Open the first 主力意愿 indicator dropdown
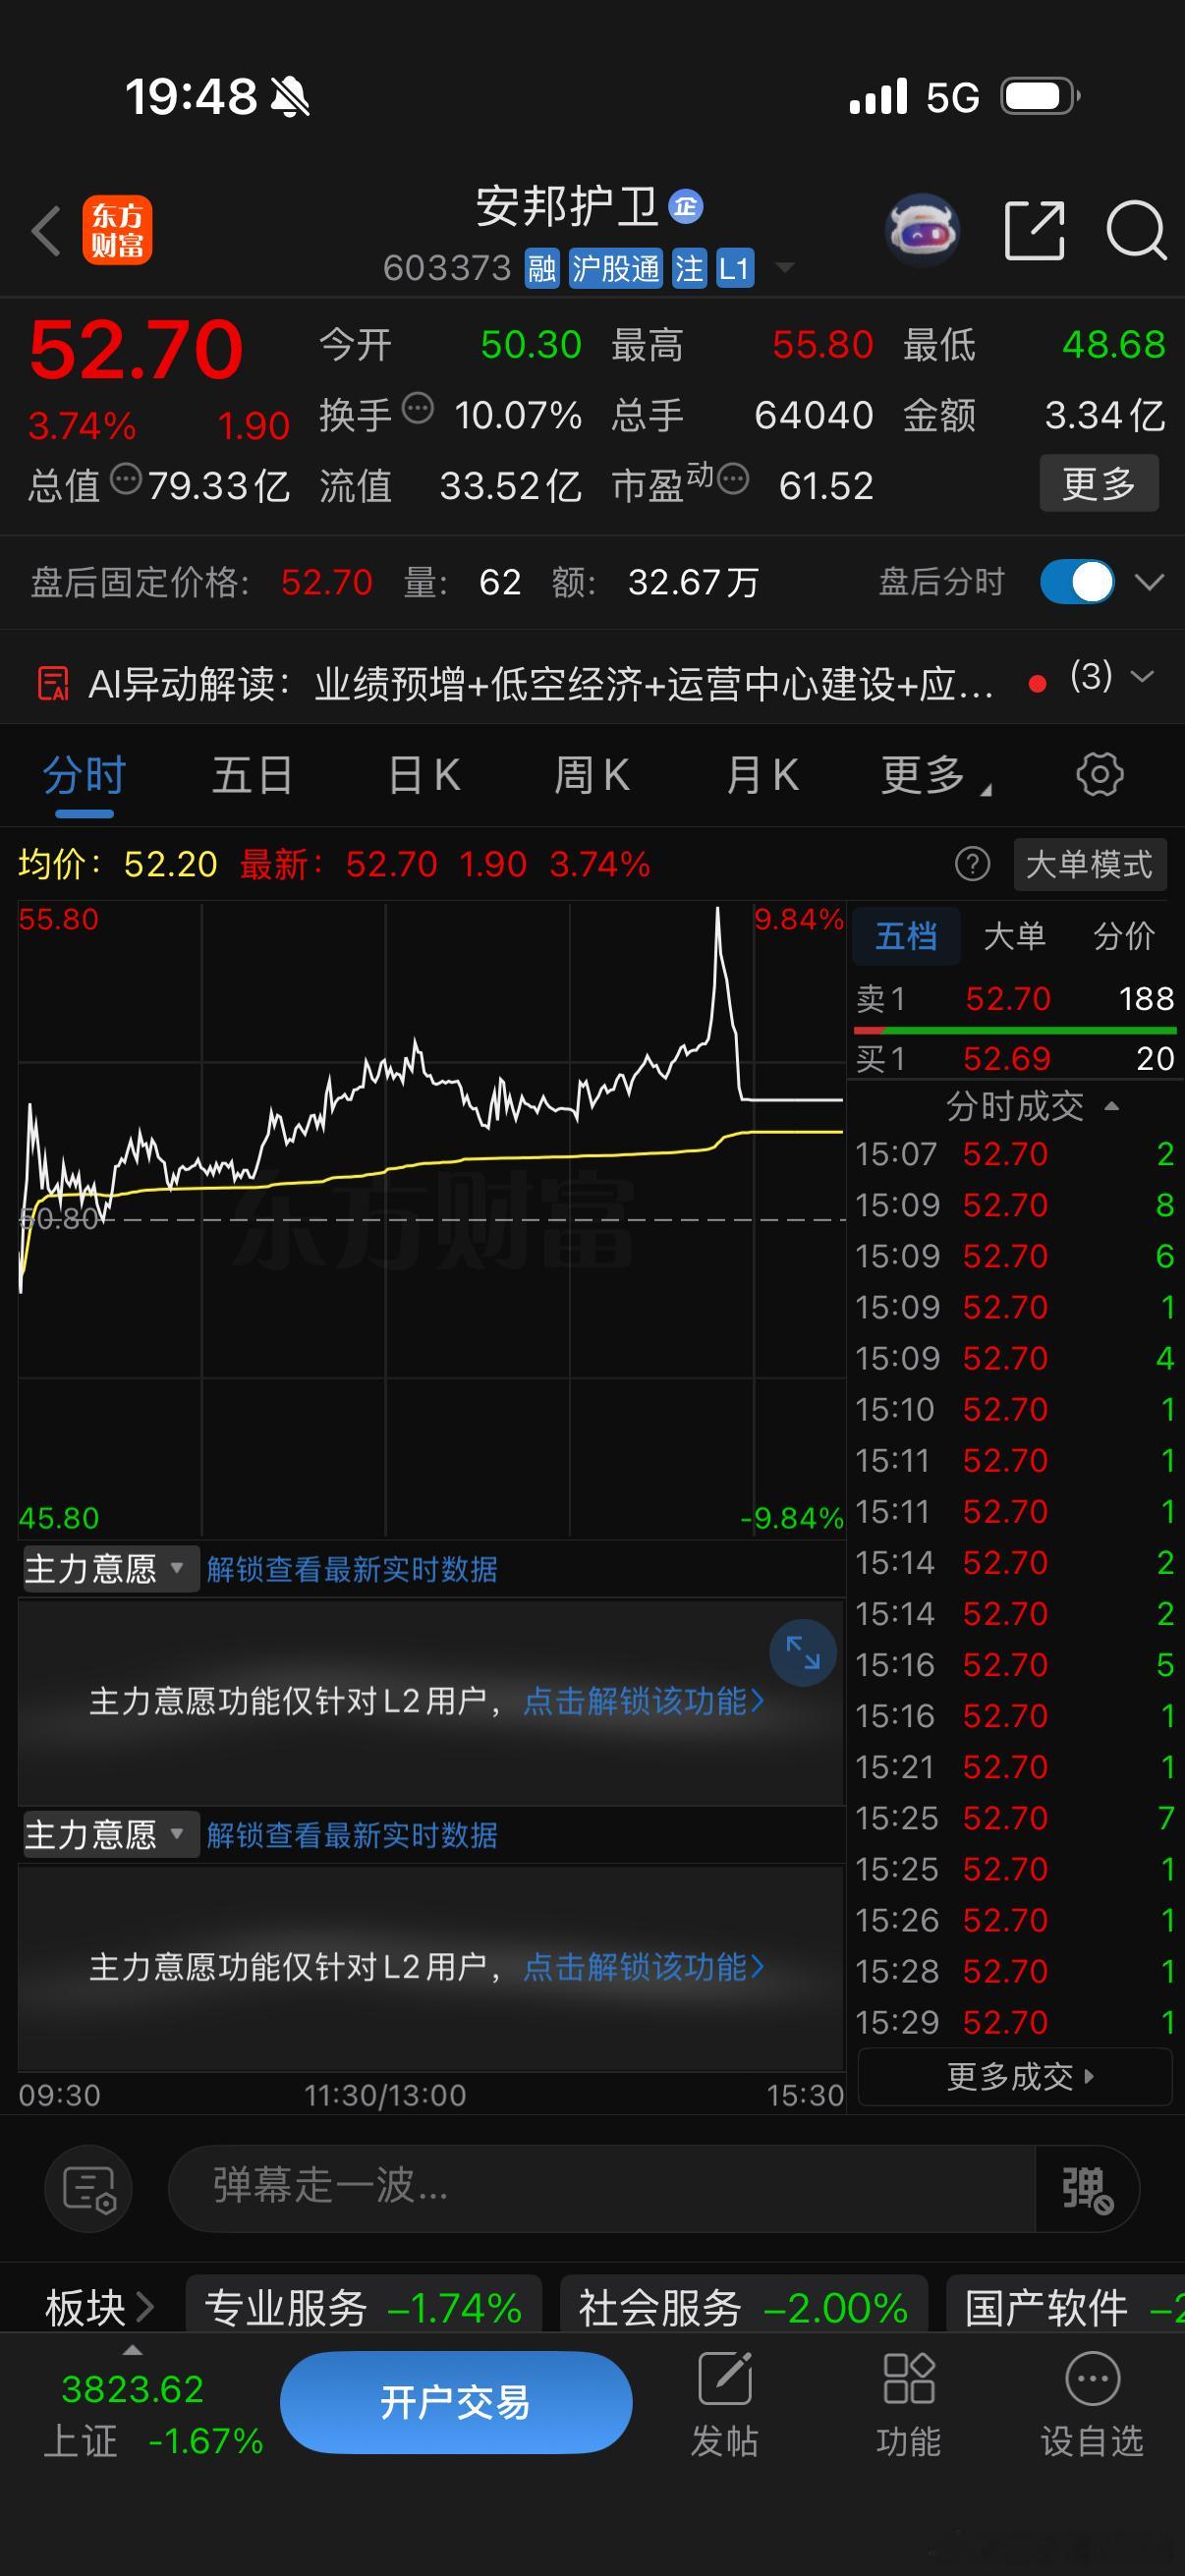This screenshot has height=2576, width=1185. [x=110, y=1568]
